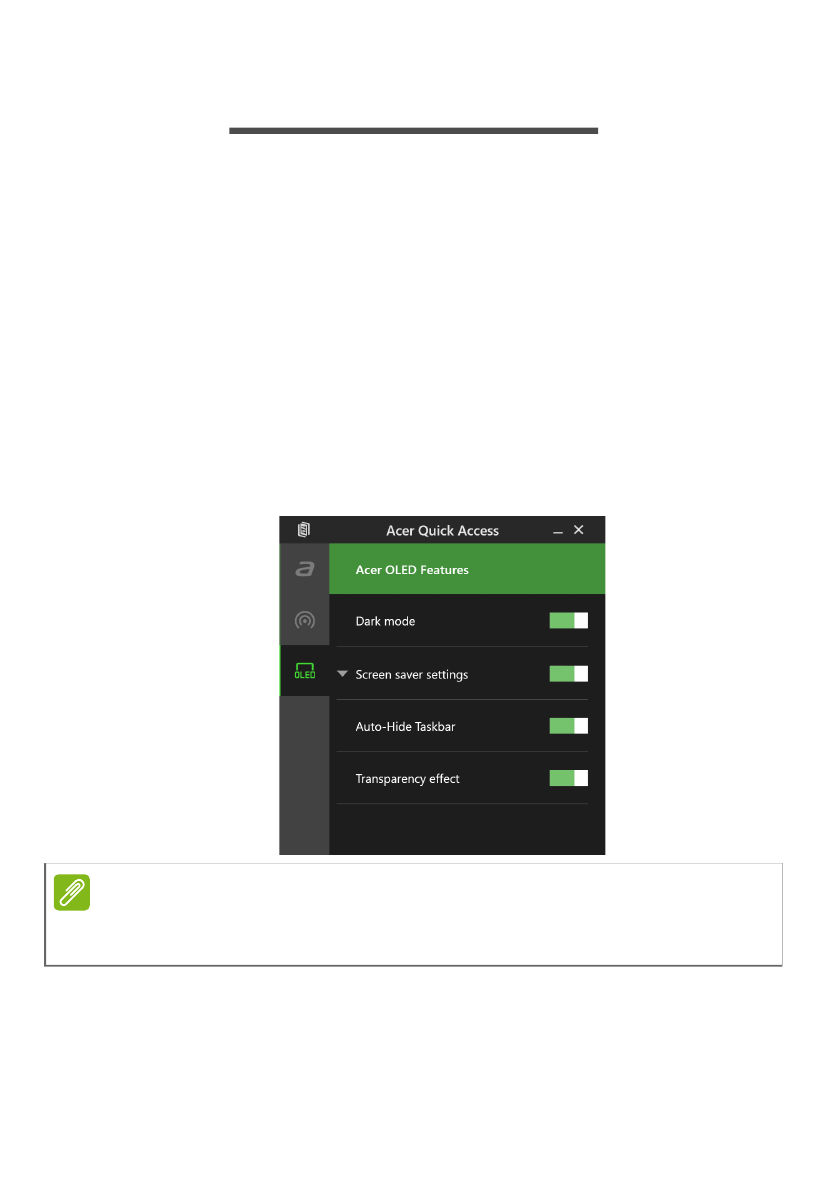Click the Screen saver settings label
This screenshot has height=1191, width=839.
pyautogui.click(x=412, y=674)
